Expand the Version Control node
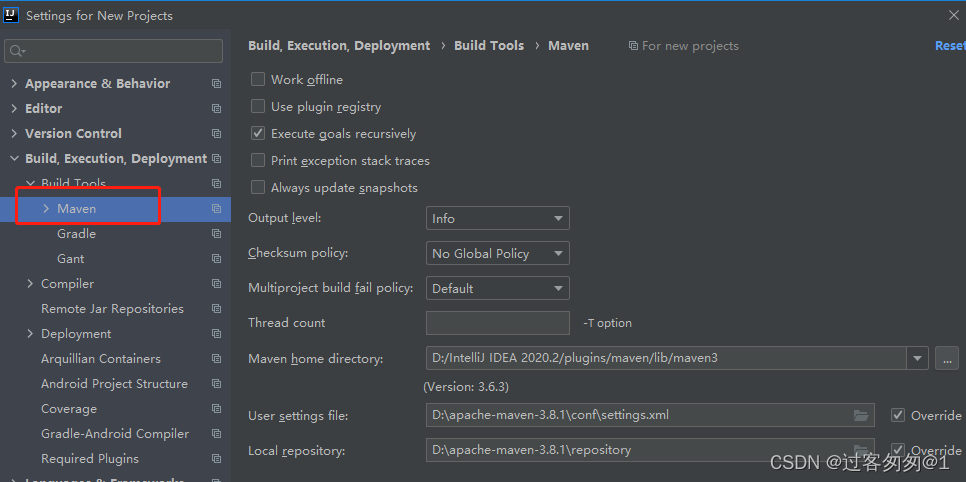This screenshot has height=482, width=966. coord(14,134)
